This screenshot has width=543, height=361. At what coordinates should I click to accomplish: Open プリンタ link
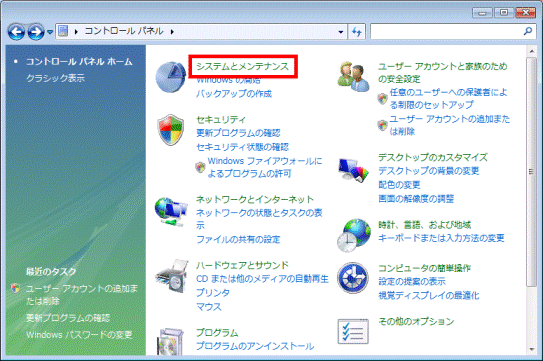pos(213,293)
